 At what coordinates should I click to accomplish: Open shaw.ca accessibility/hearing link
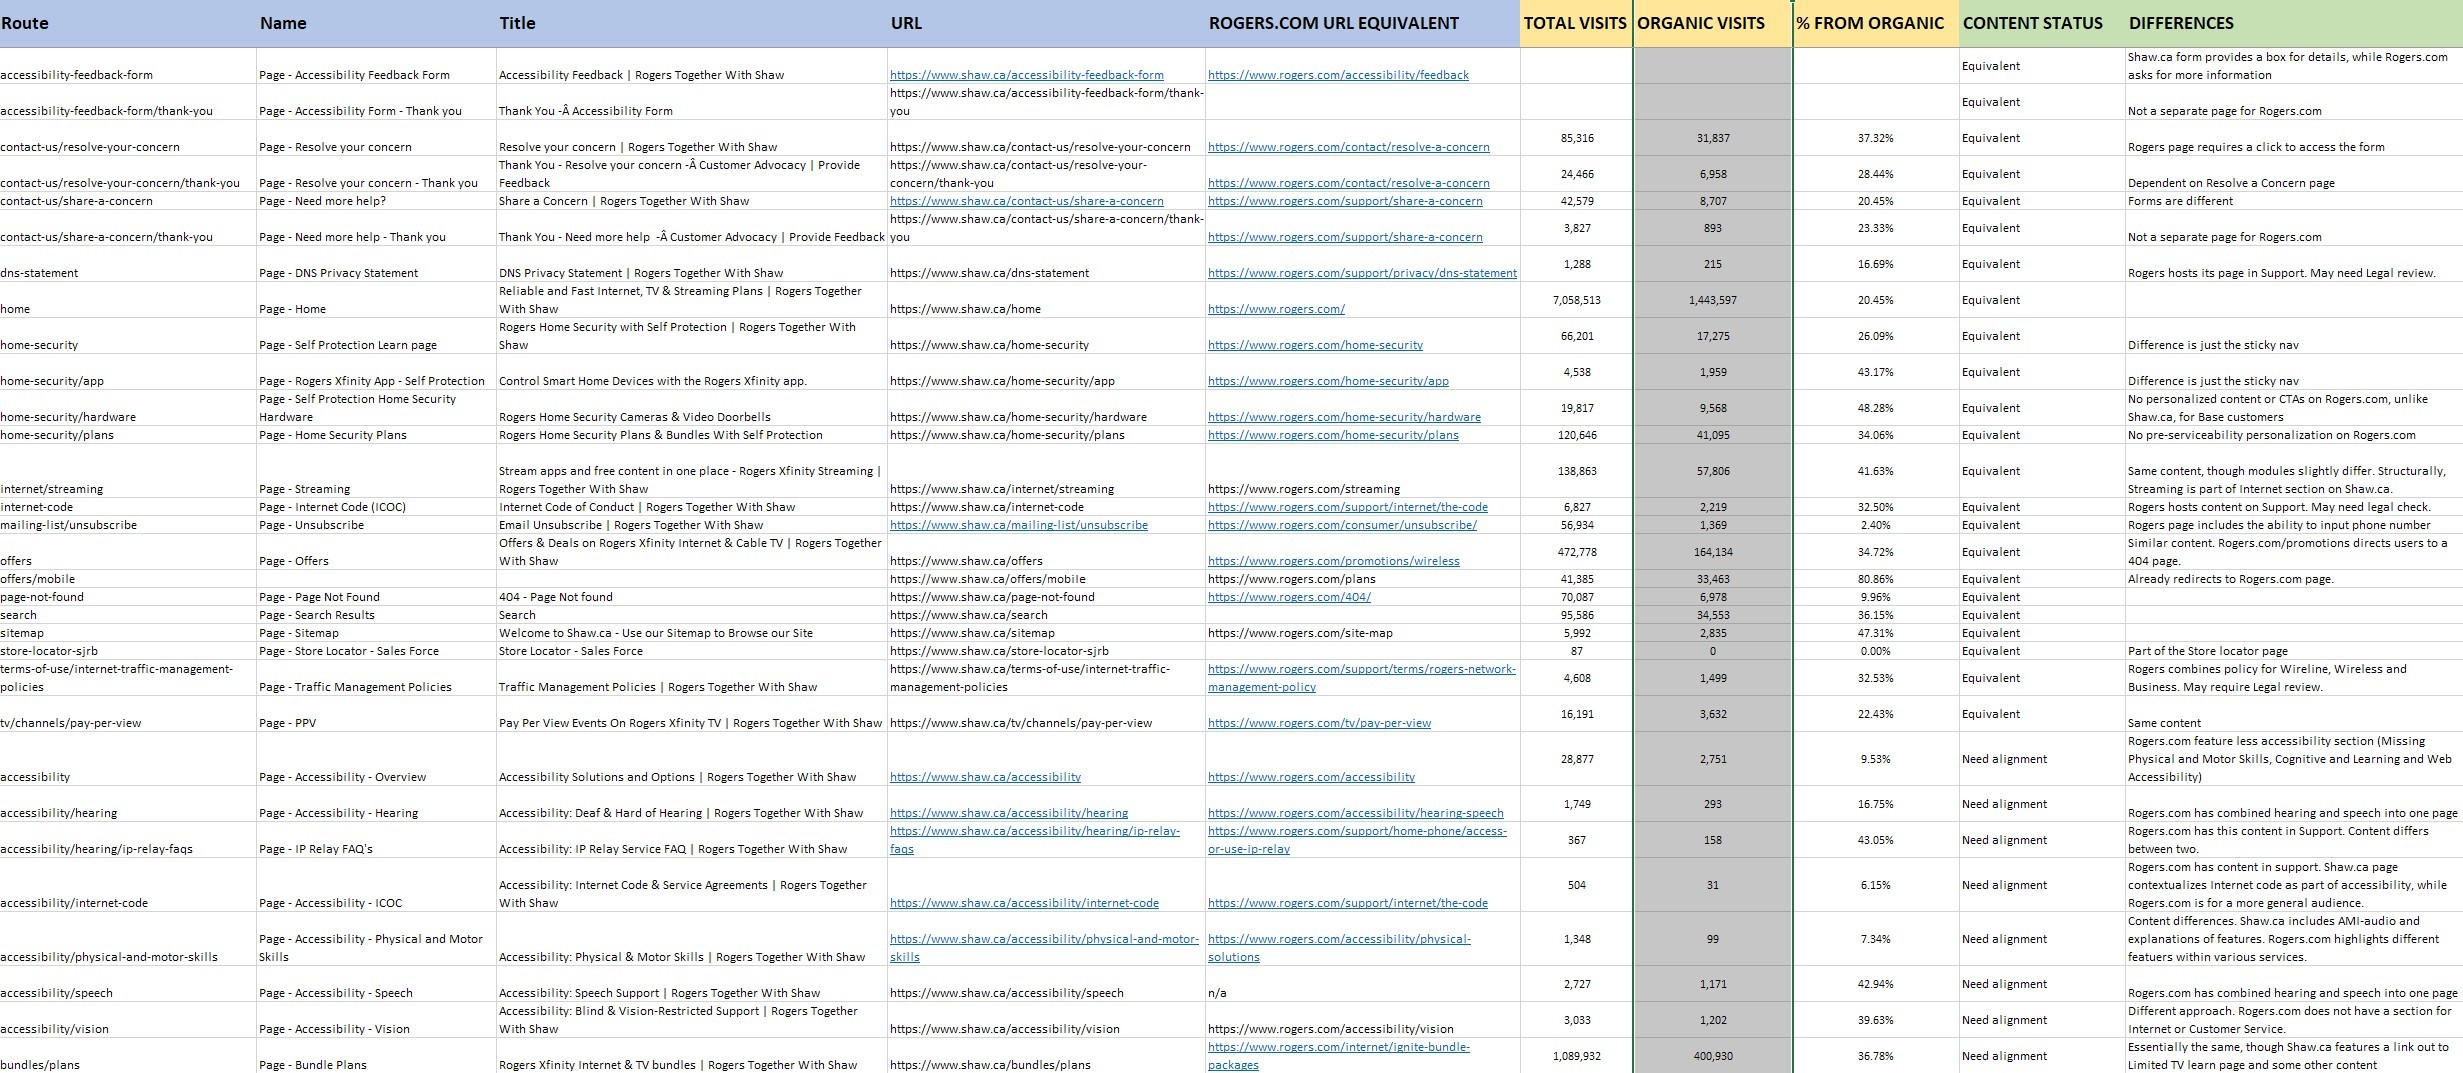pos(1009,813)
